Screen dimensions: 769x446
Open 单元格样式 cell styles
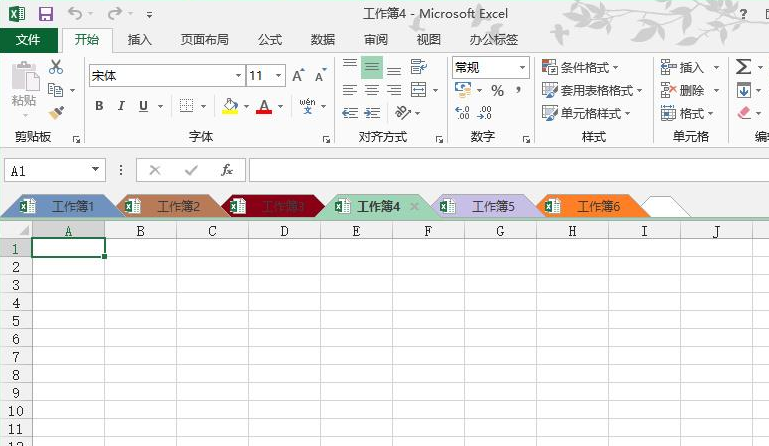click(x=586, y=113)
